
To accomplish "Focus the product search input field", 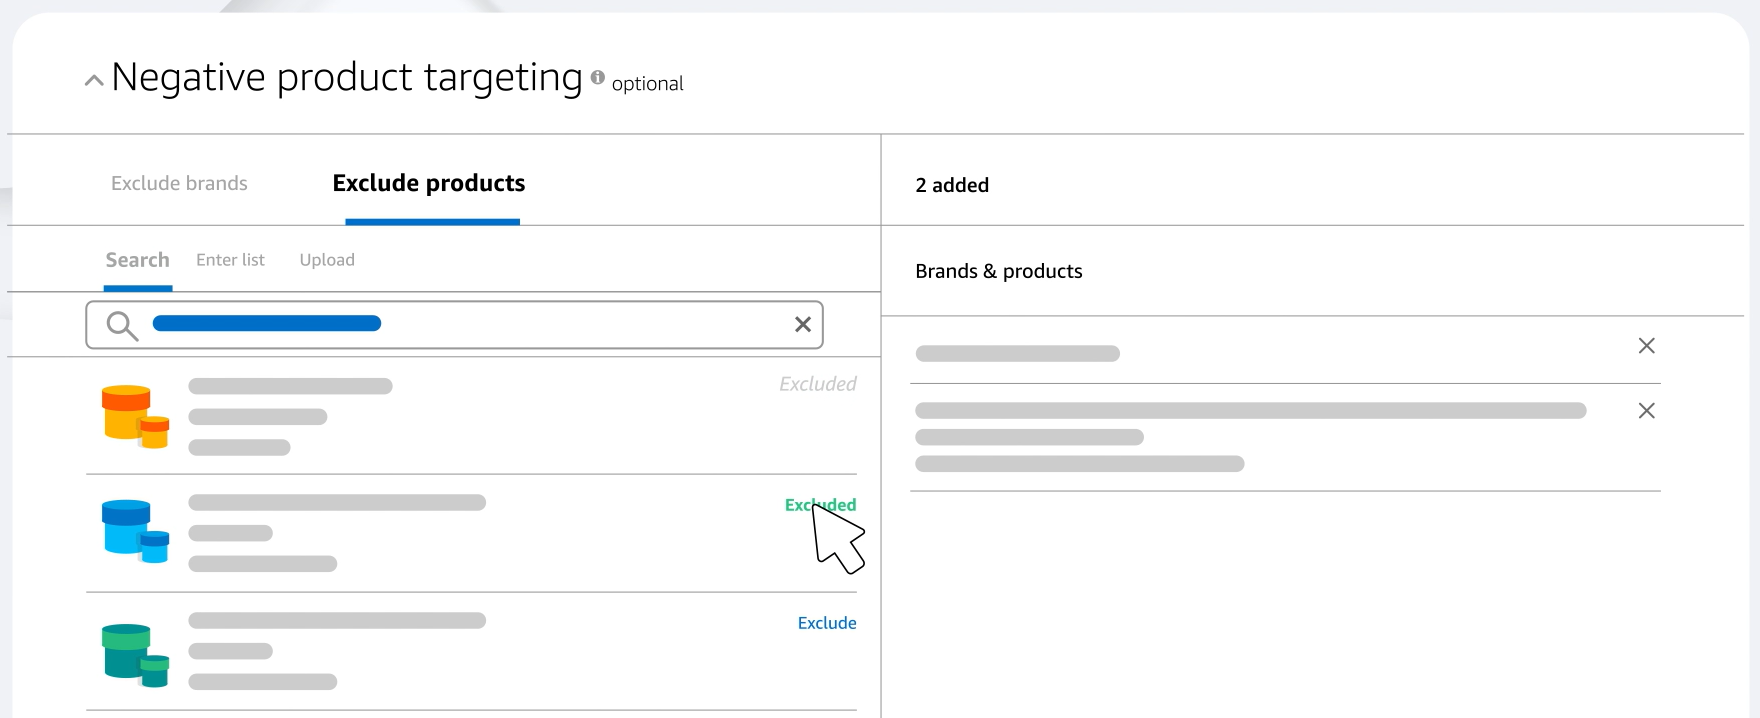I will (455, 325).
